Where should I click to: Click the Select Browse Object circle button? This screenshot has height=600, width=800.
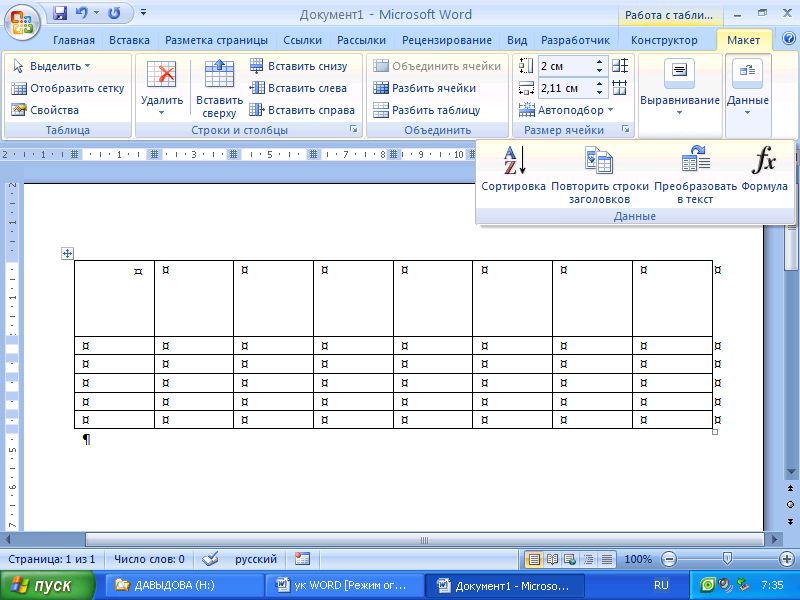click(x=790, y=505)
